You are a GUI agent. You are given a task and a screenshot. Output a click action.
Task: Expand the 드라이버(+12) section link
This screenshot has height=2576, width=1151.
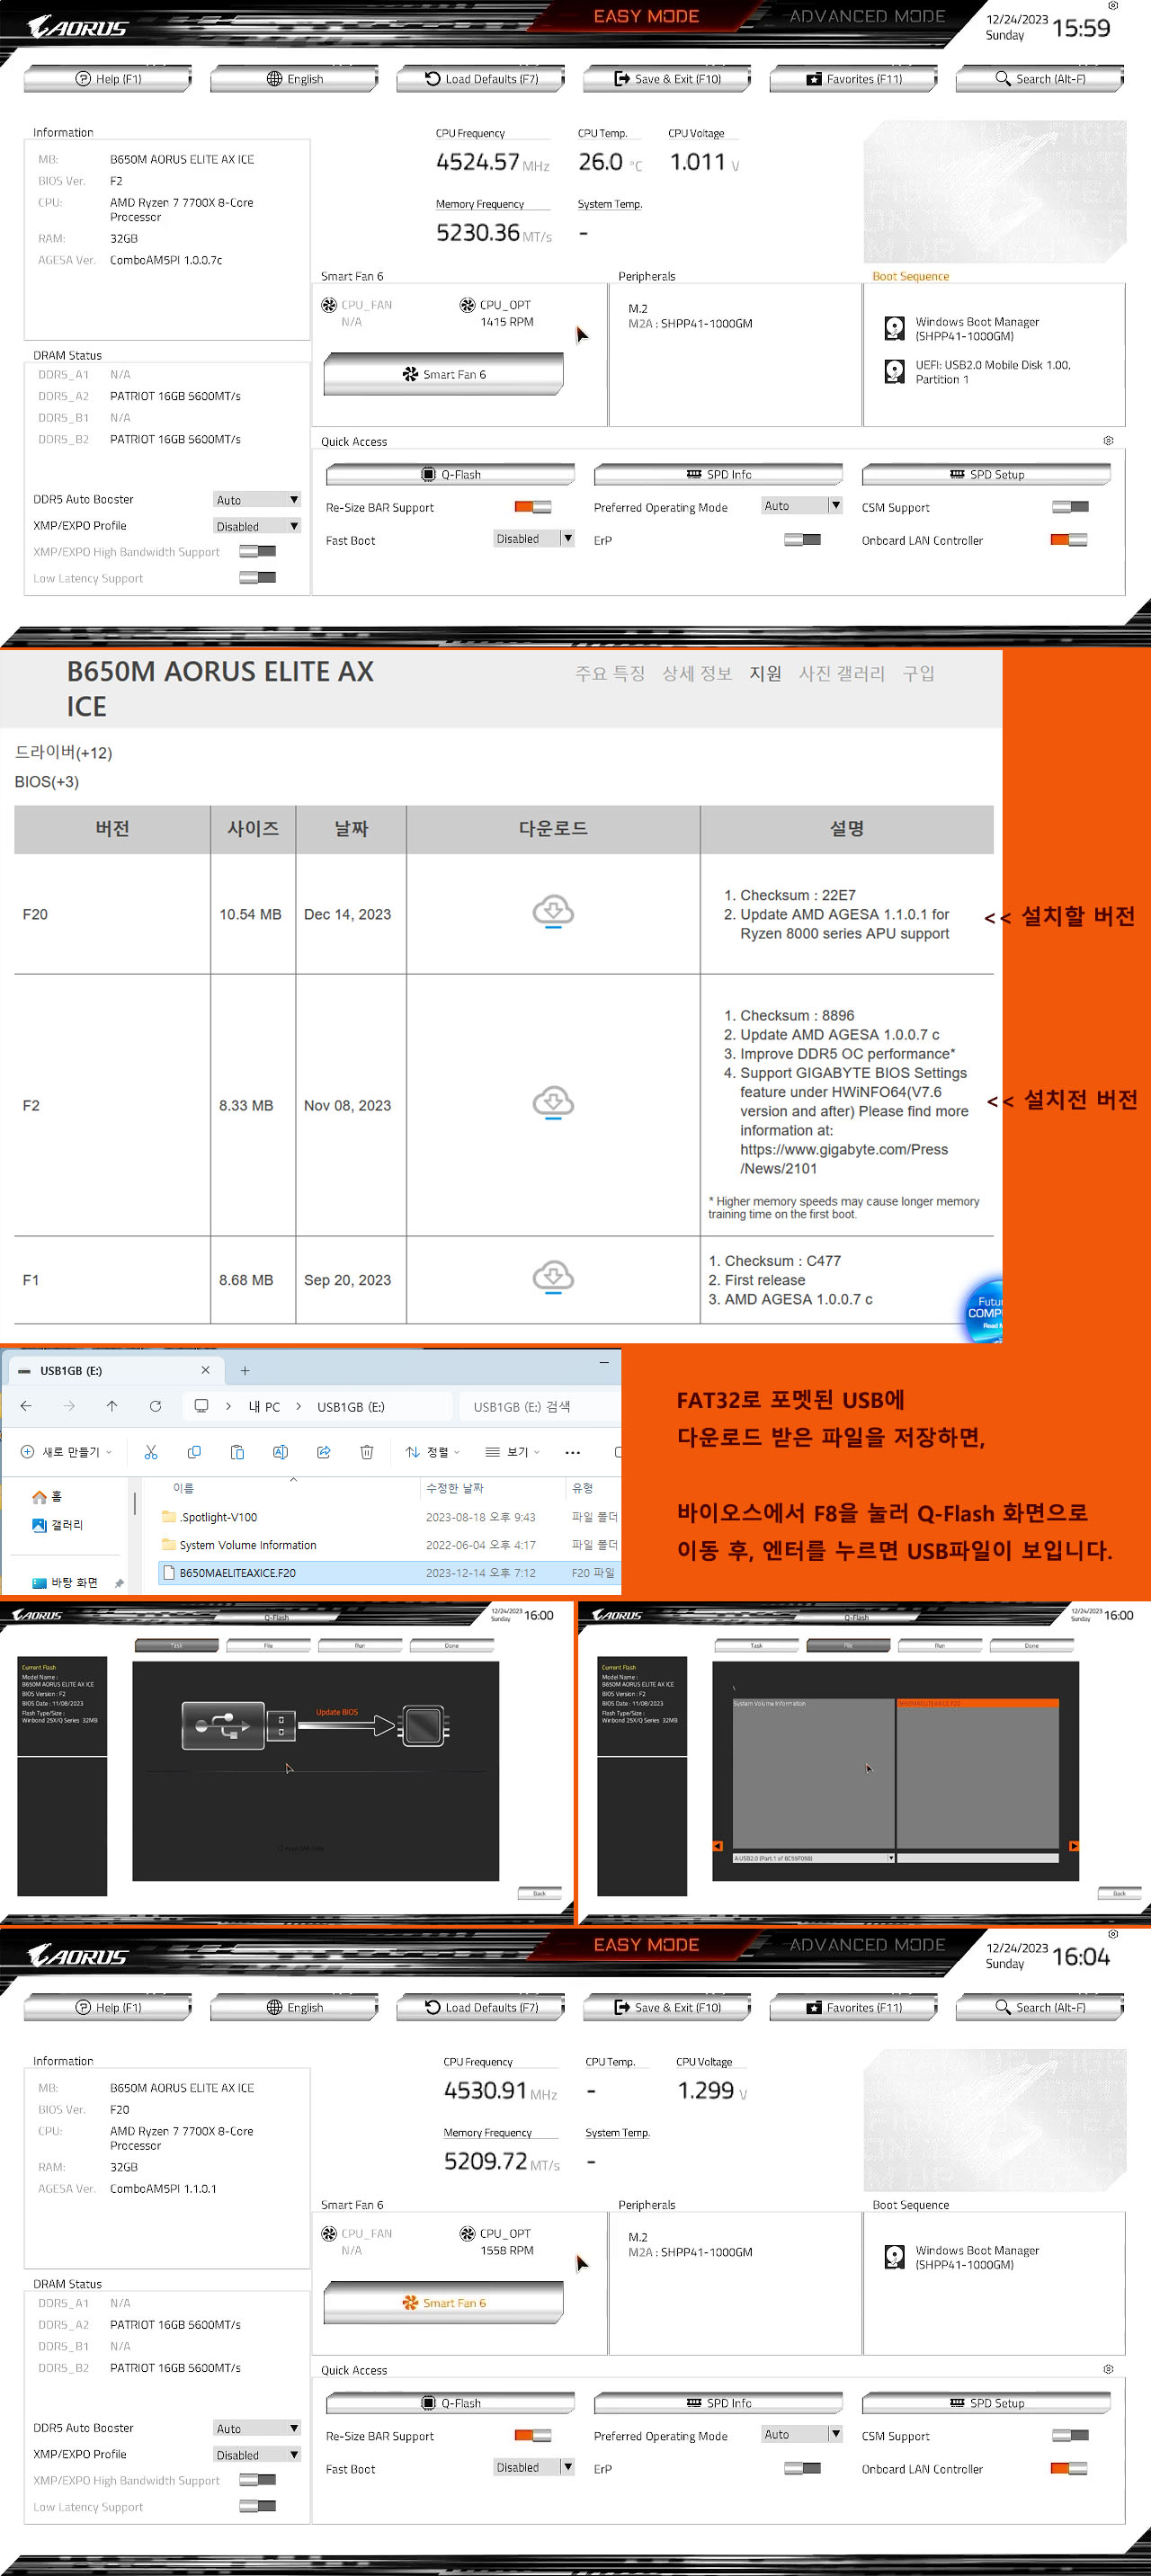tap(63, 752)
